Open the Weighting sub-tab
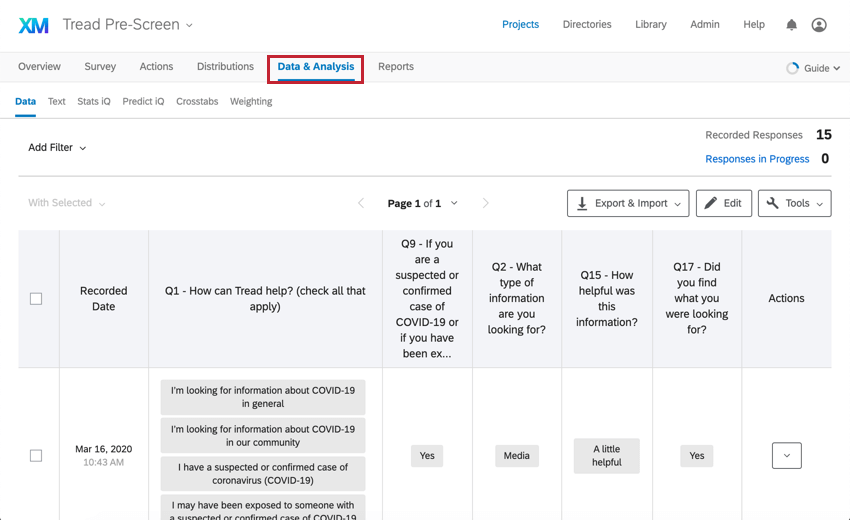 pyautogui.click(x=251, y=101)
